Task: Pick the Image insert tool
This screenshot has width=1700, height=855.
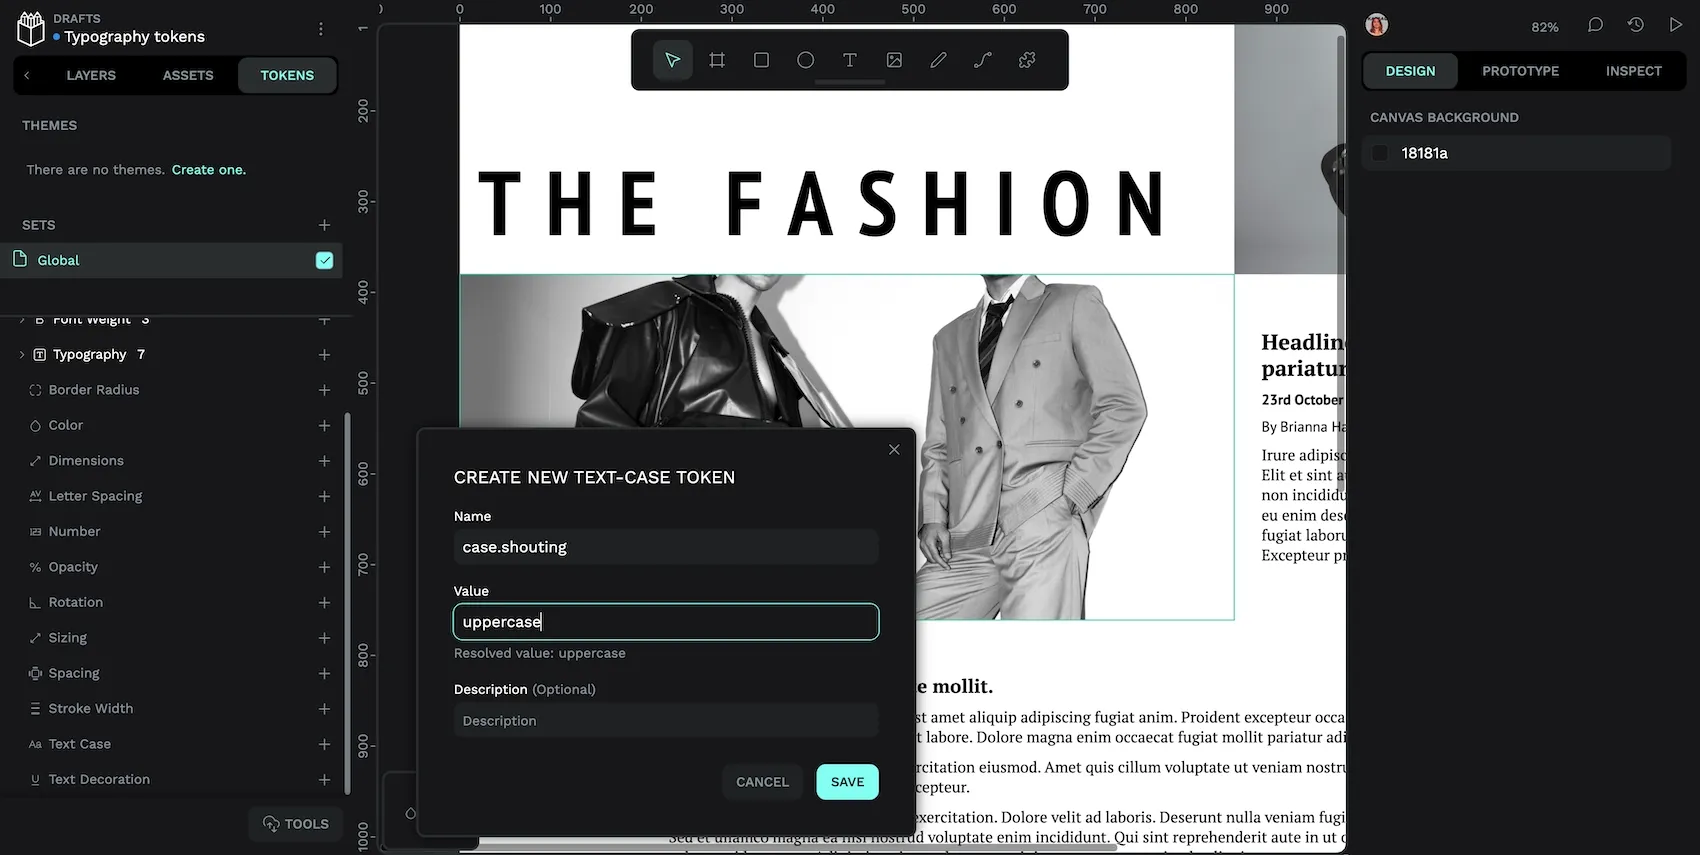Action: coord(894,60)
